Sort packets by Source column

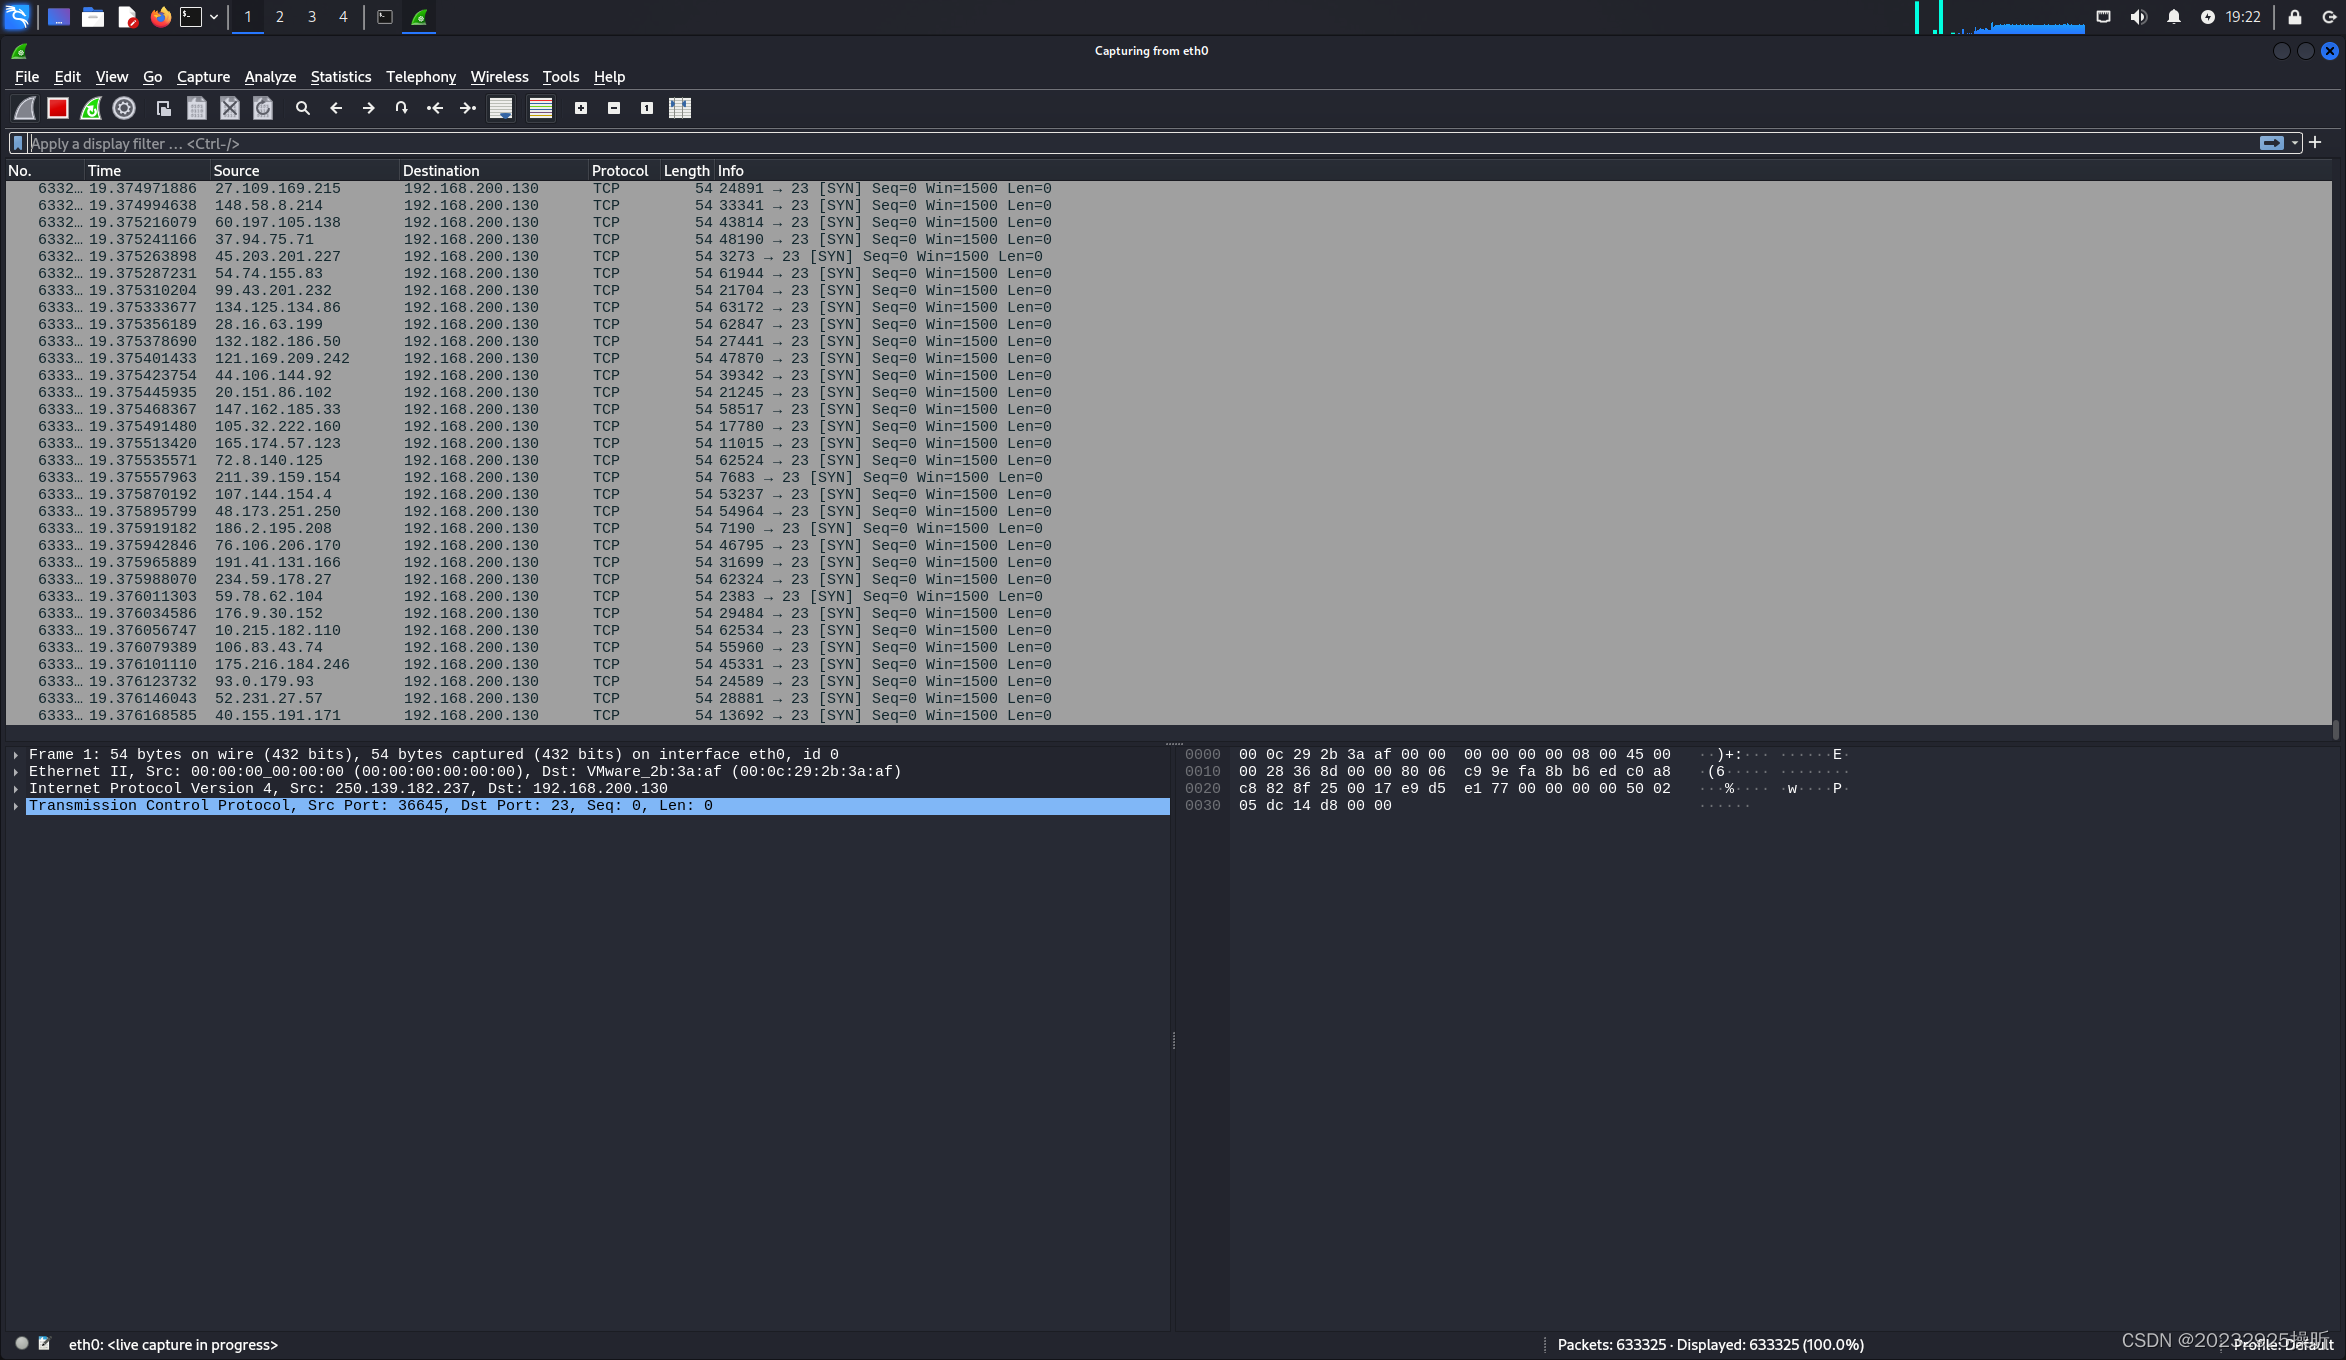305,171
